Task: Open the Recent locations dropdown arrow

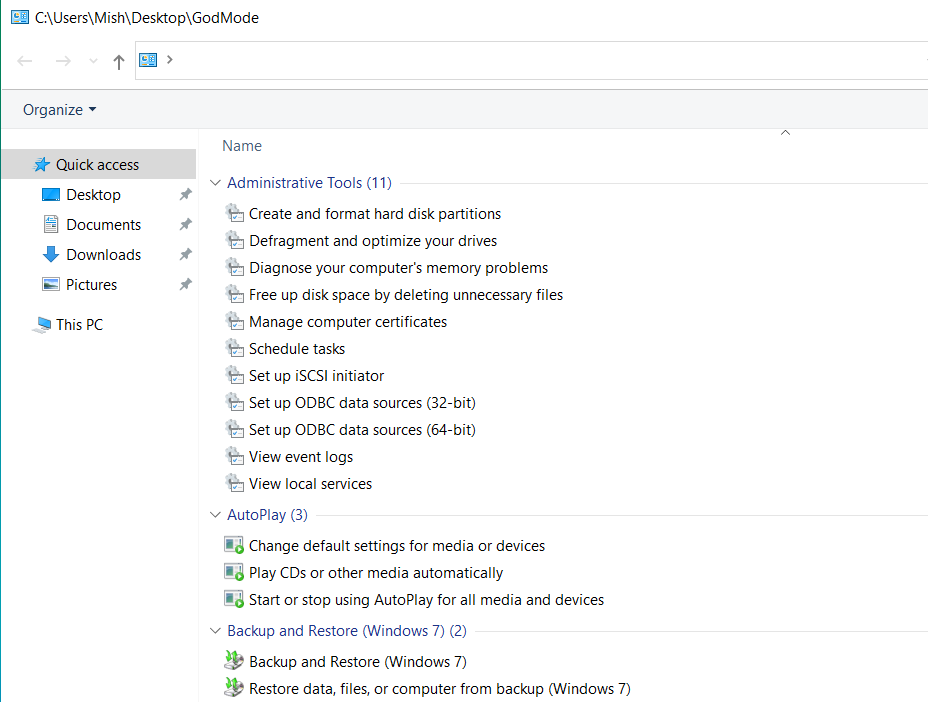Action: [x=93, y=61]
